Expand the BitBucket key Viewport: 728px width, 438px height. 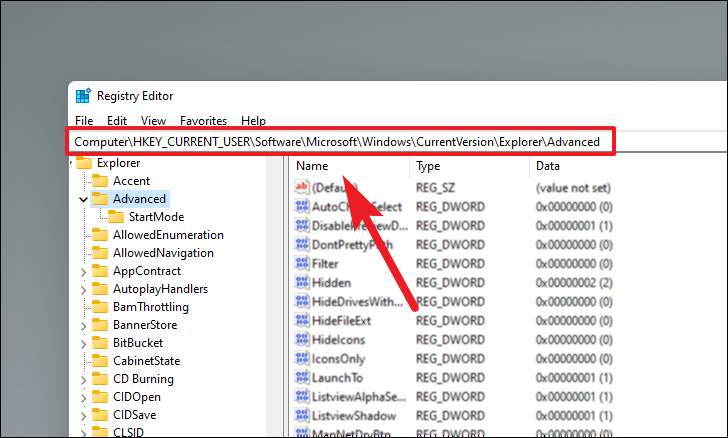point(84,344)
